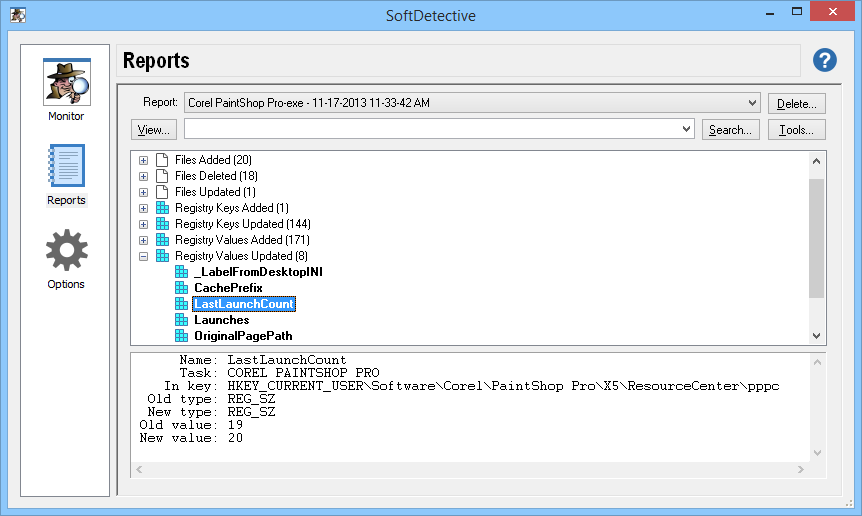Image resolution: width=862 pixels, height=516 pixels.
Task: Select the Files Deleted (18) row
Action: point(216,176)
